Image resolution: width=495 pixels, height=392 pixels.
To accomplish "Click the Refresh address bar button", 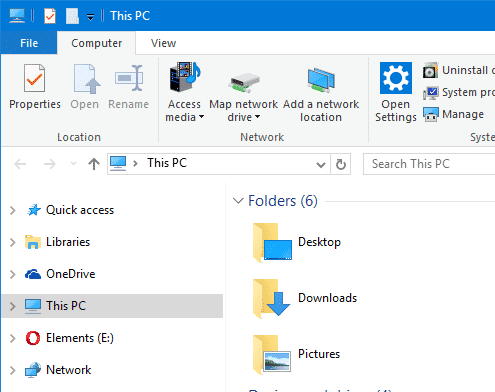I will point(341,164).
